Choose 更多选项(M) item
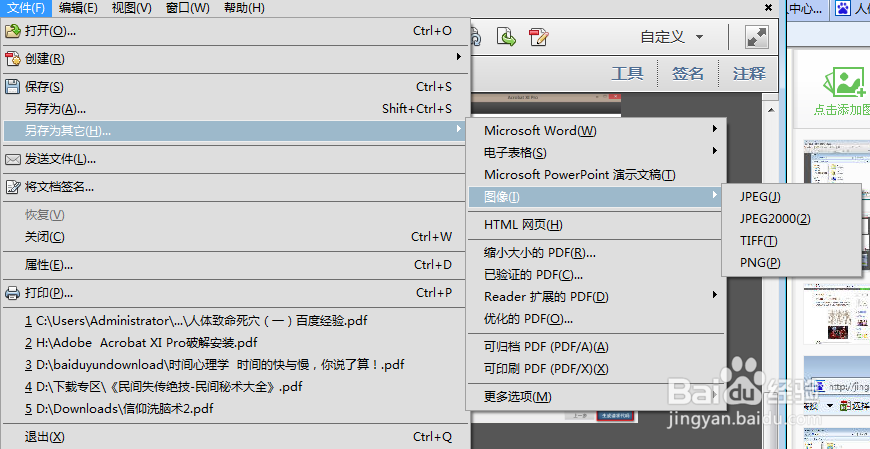The width and height of the screenshot is (870, 449). point(596,397)
